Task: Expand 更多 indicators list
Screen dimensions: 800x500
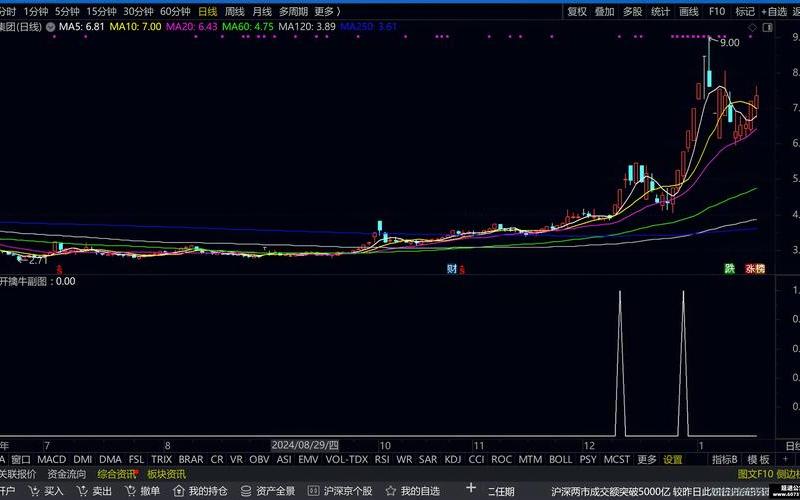Action: coord(647,460)
